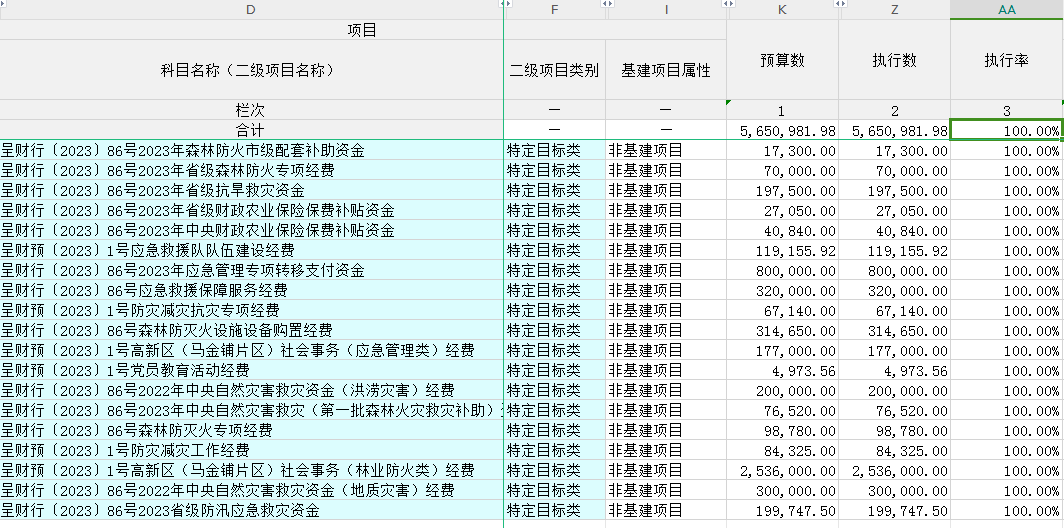Viewport: 1064px width, 528px height.
Task: Select the 社会事务（林业防火类）经费 row name
Action: pyautogui.click(x=251, y=471)
